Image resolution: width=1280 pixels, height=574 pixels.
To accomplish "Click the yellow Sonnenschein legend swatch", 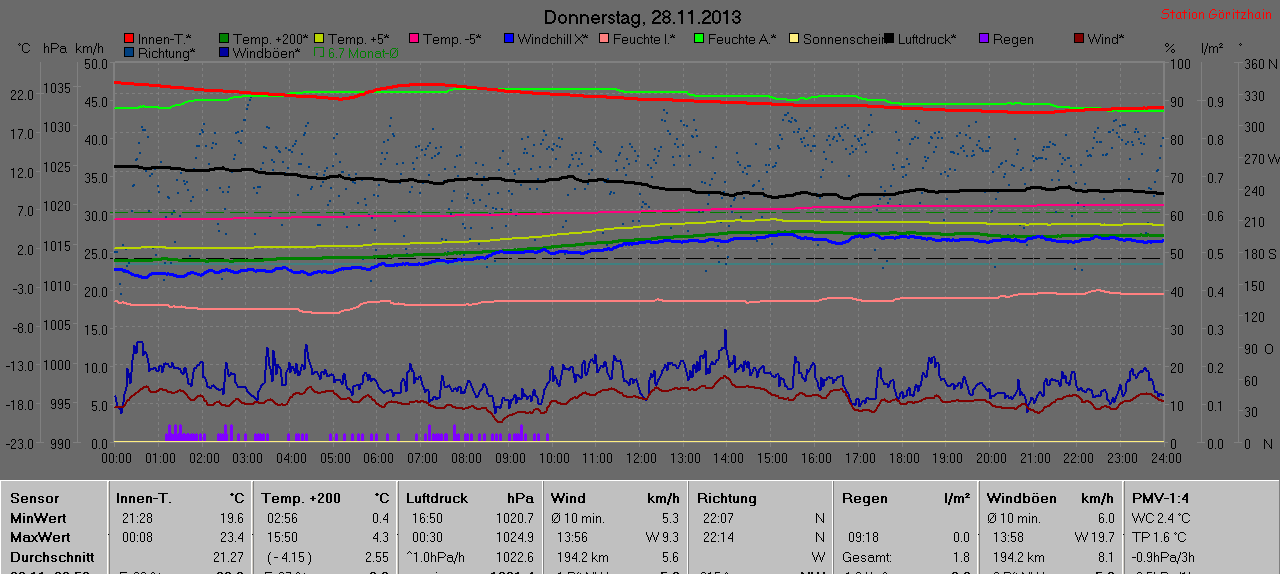I will [794, 39].
